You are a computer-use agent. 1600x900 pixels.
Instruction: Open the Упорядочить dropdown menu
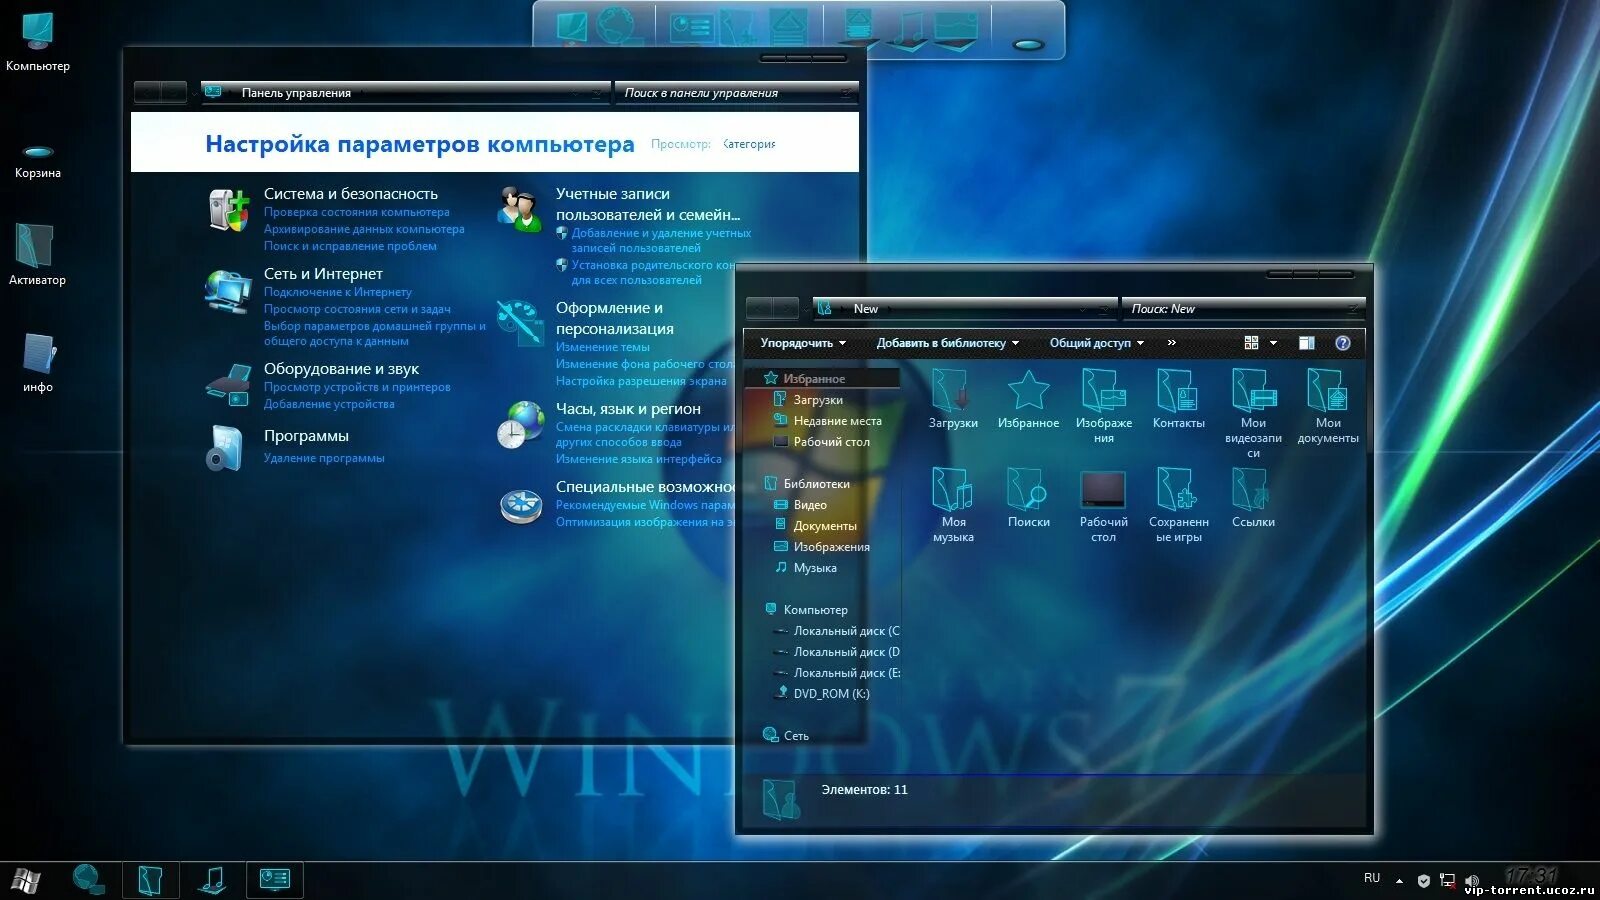point(803,343)
